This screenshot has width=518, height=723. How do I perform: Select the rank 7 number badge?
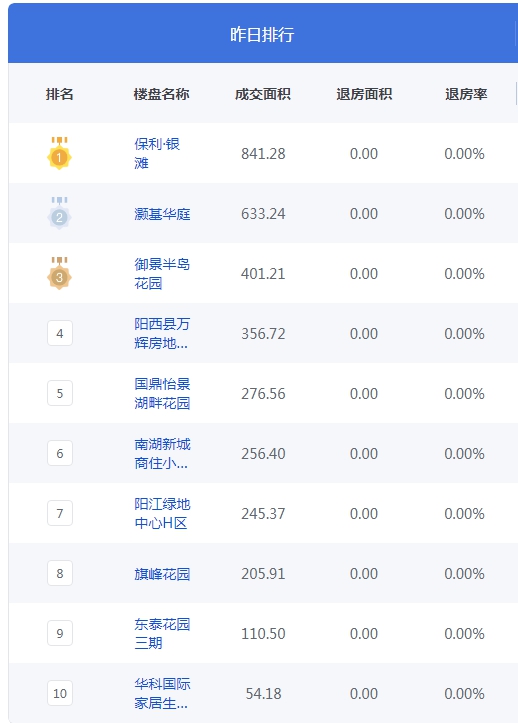coord(60,513)
